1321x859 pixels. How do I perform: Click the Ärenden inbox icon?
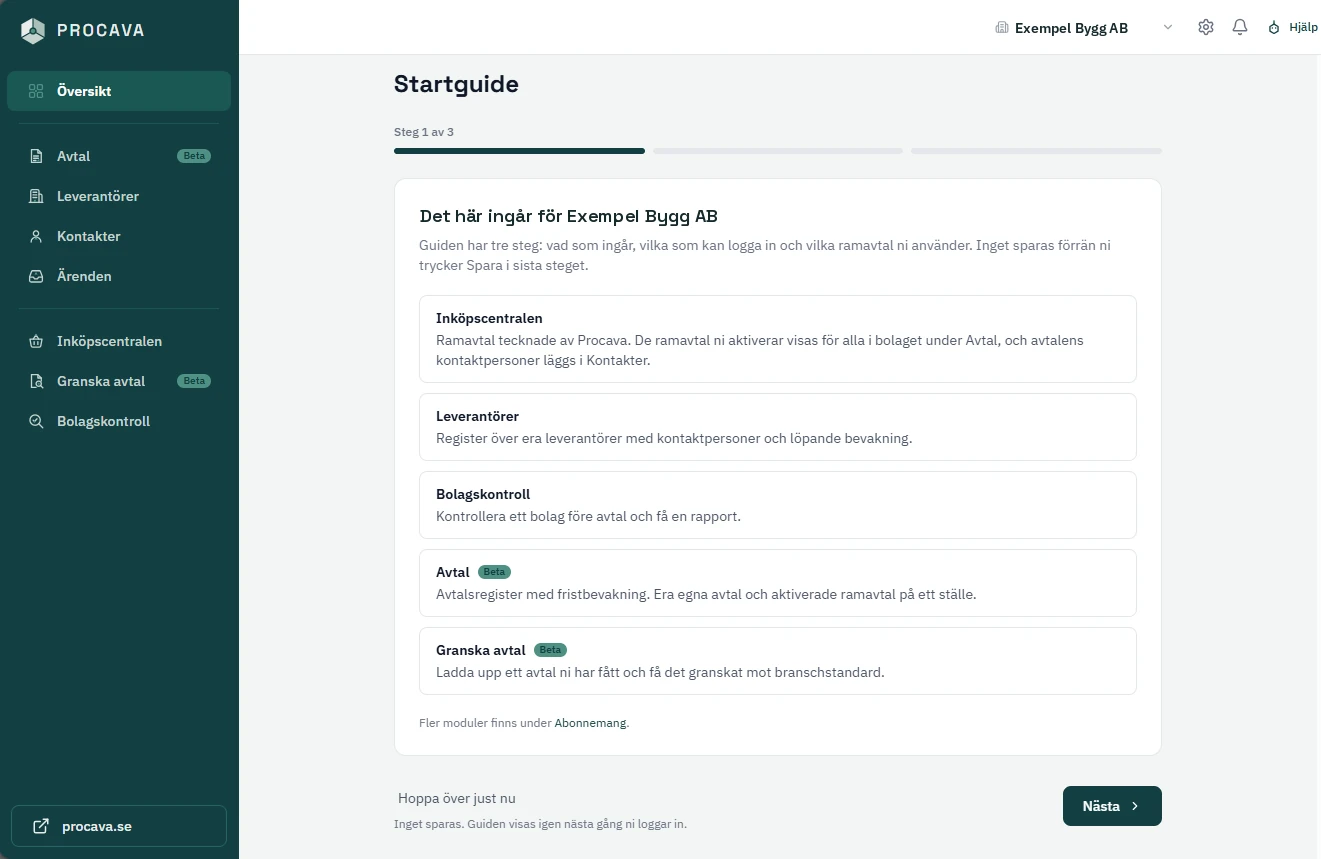36,276
